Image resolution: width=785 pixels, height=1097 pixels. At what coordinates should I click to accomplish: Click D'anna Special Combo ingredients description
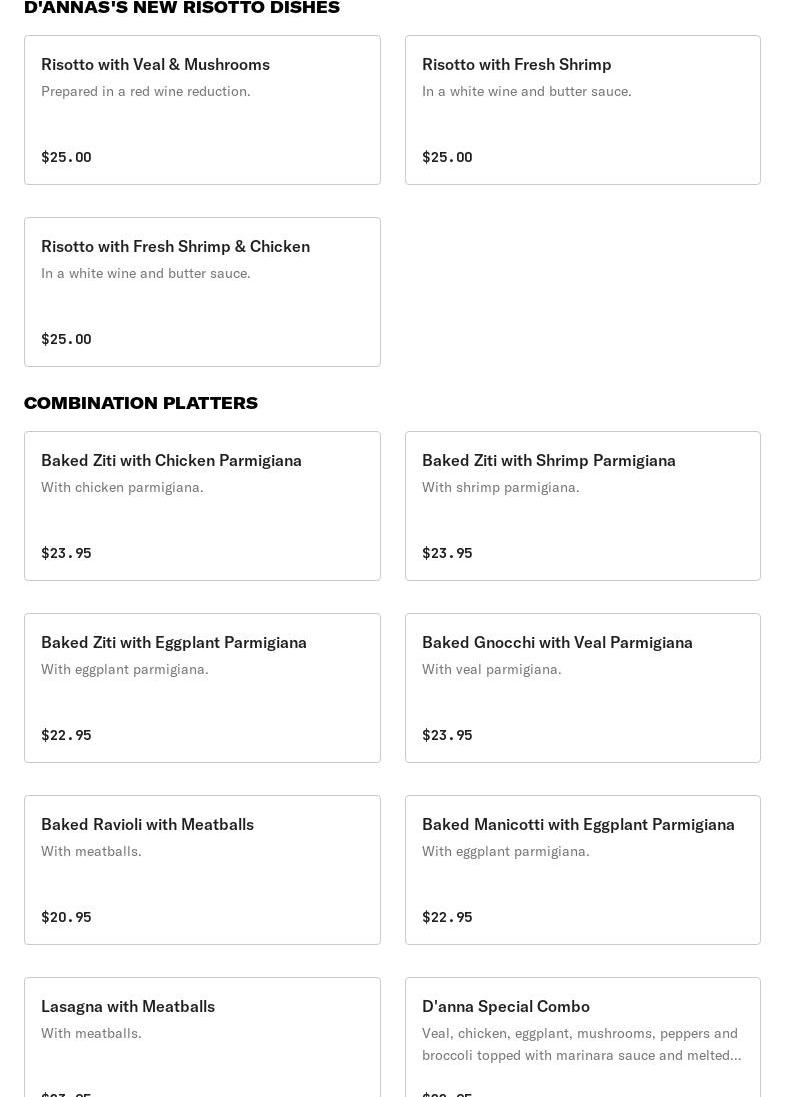pos(581,1044)
